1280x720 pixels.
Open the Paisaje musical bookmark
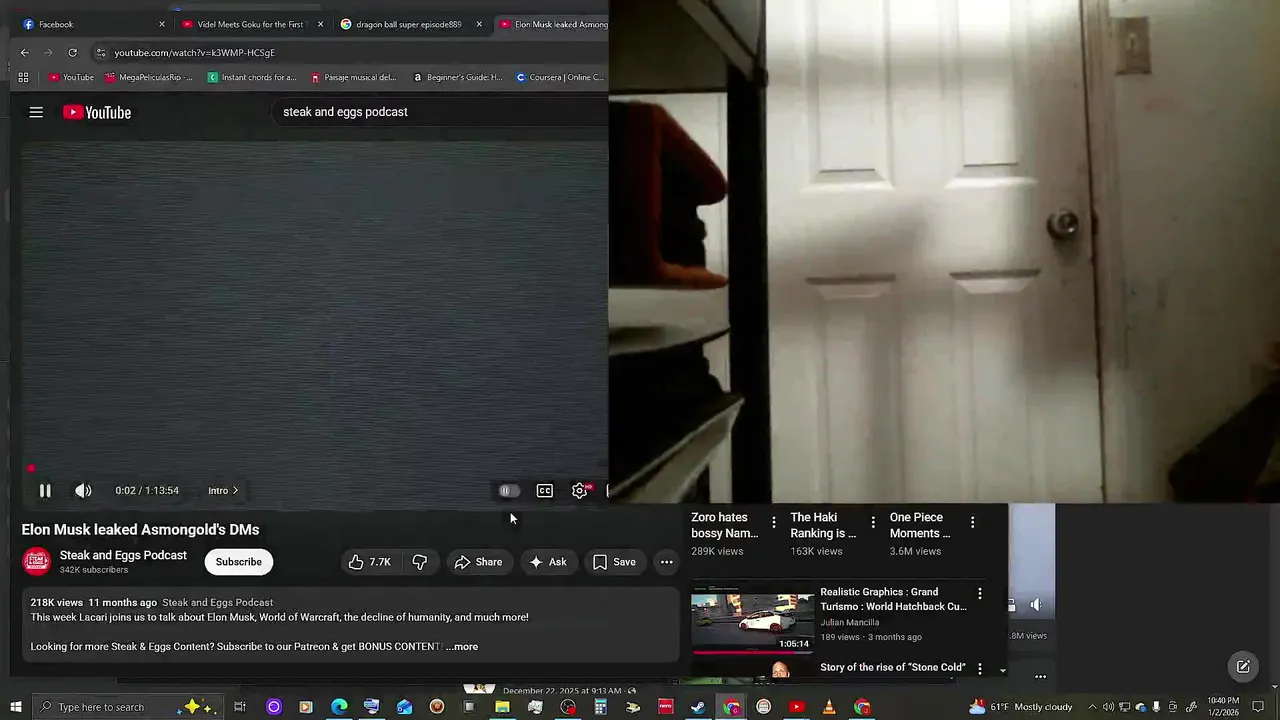pyautogui.click(x=353, y=77)
